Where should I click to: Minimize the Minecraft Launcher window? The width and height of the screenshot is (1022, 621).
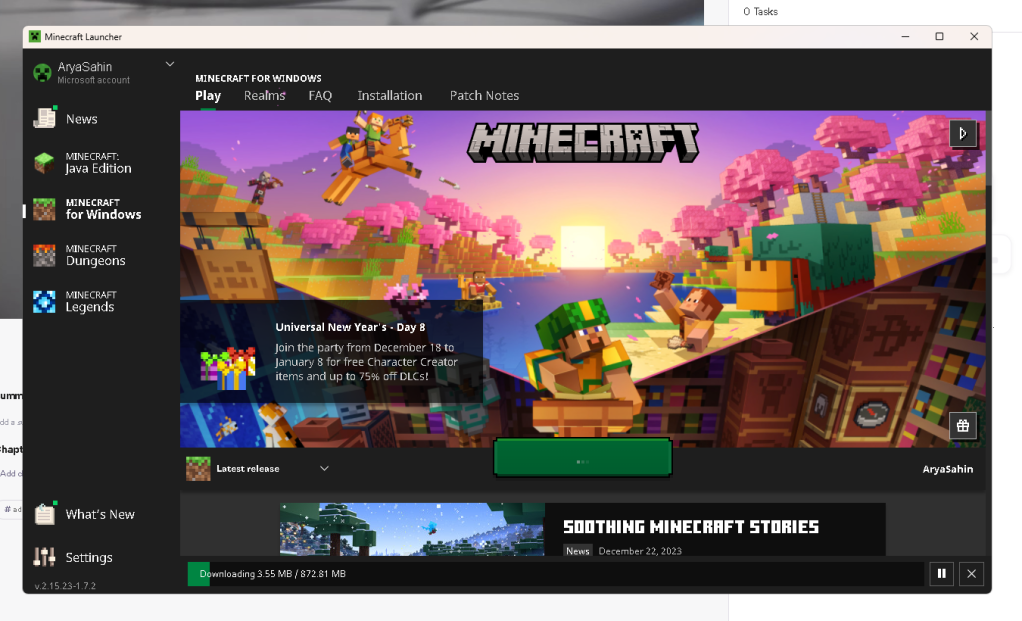(x=905, y=36)
